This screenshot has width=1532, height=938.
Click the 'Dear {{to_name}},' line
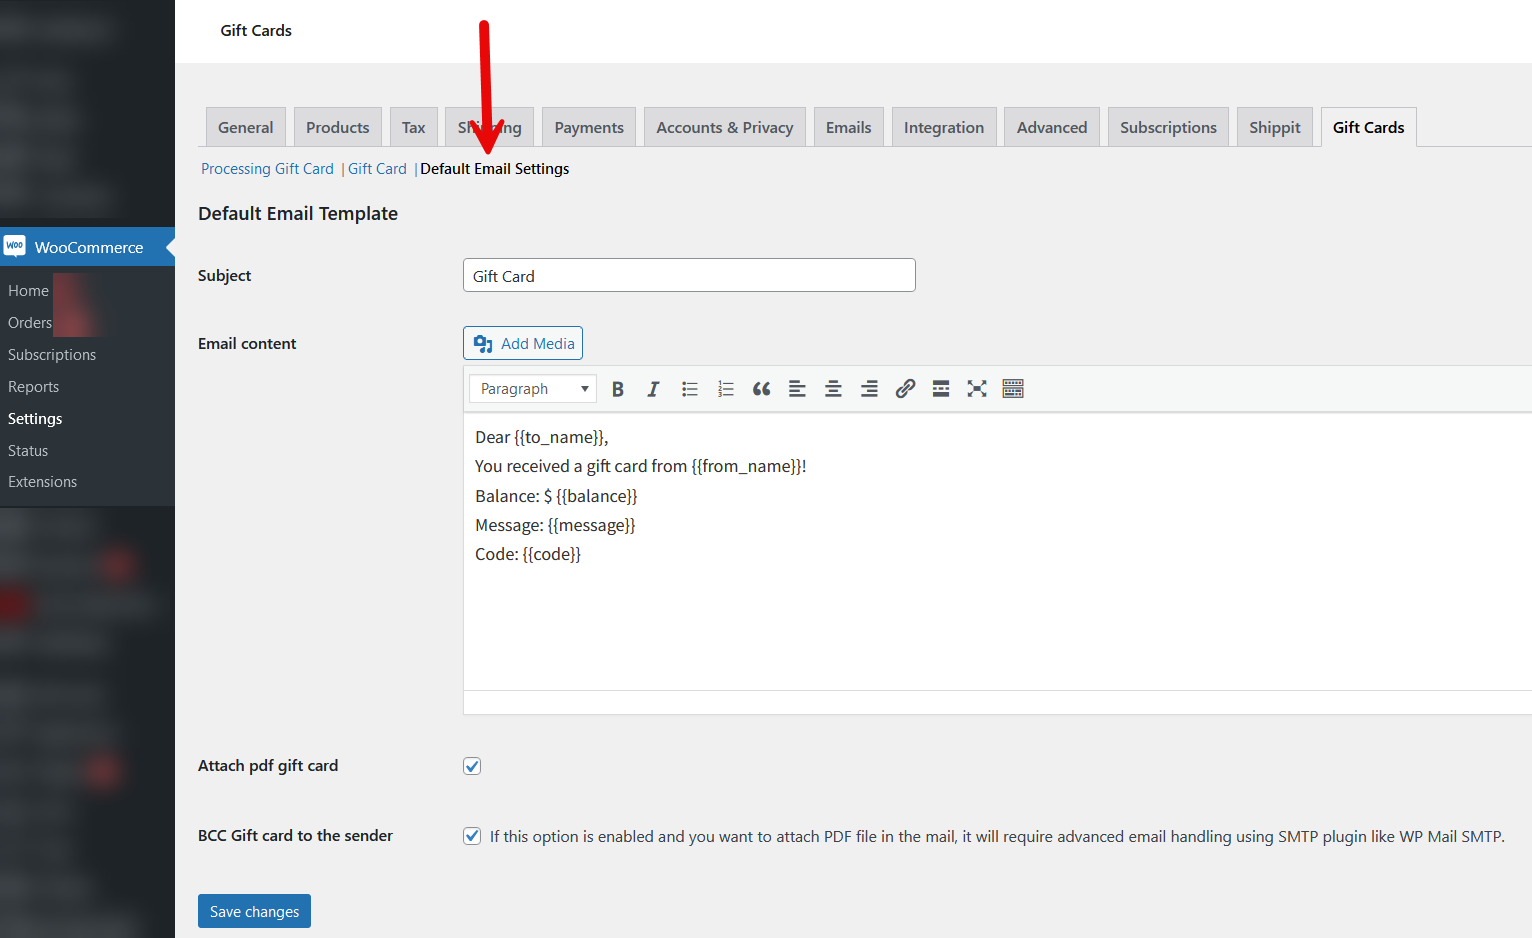542,437
